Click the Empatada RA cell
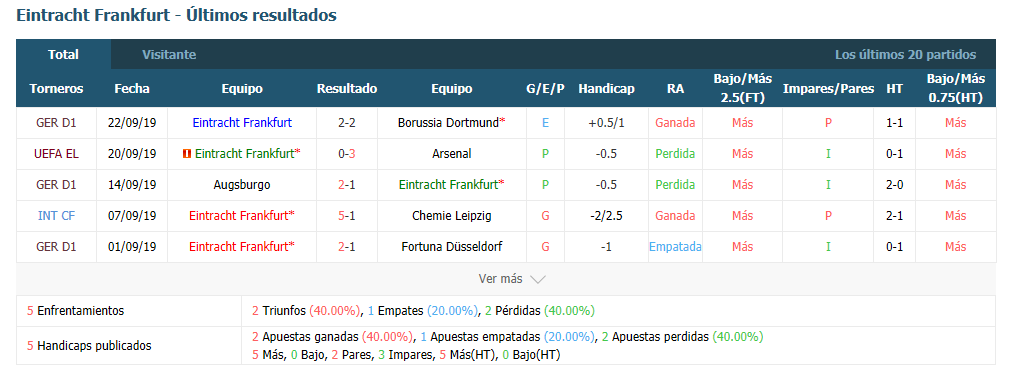Image resolution: width=1015 pixels, height=376 pixels. (675, 247)
